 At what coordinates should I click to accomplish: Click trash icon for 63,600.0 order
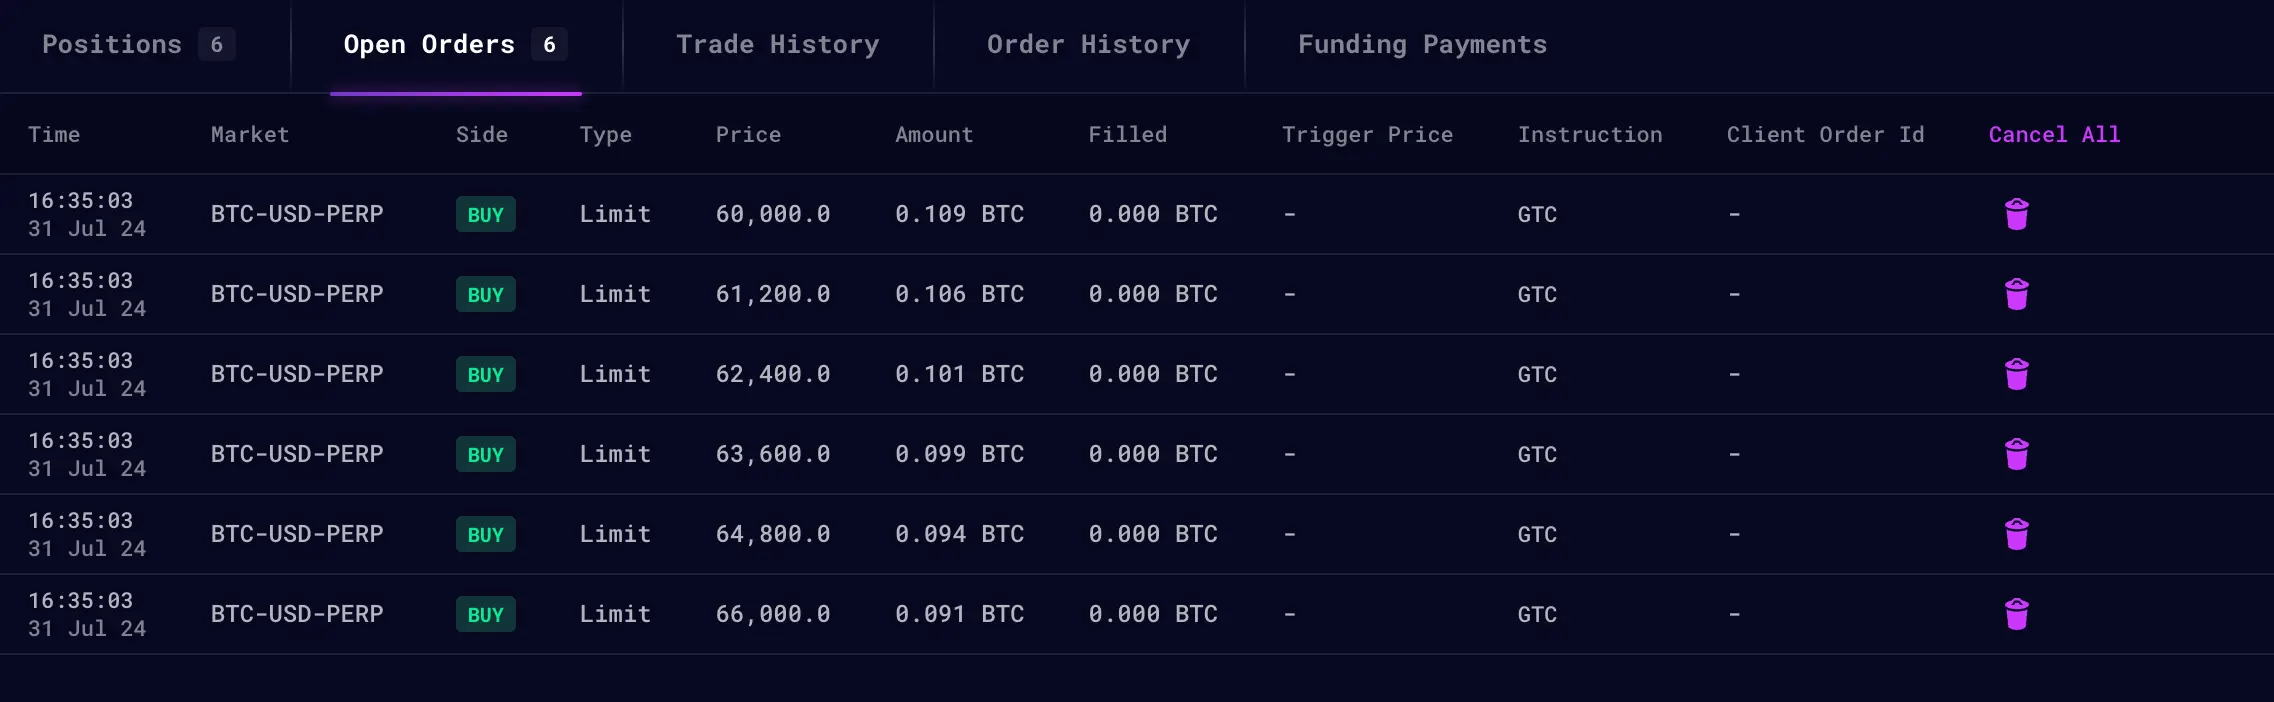pyautogui.click(x=2016, y=454)
